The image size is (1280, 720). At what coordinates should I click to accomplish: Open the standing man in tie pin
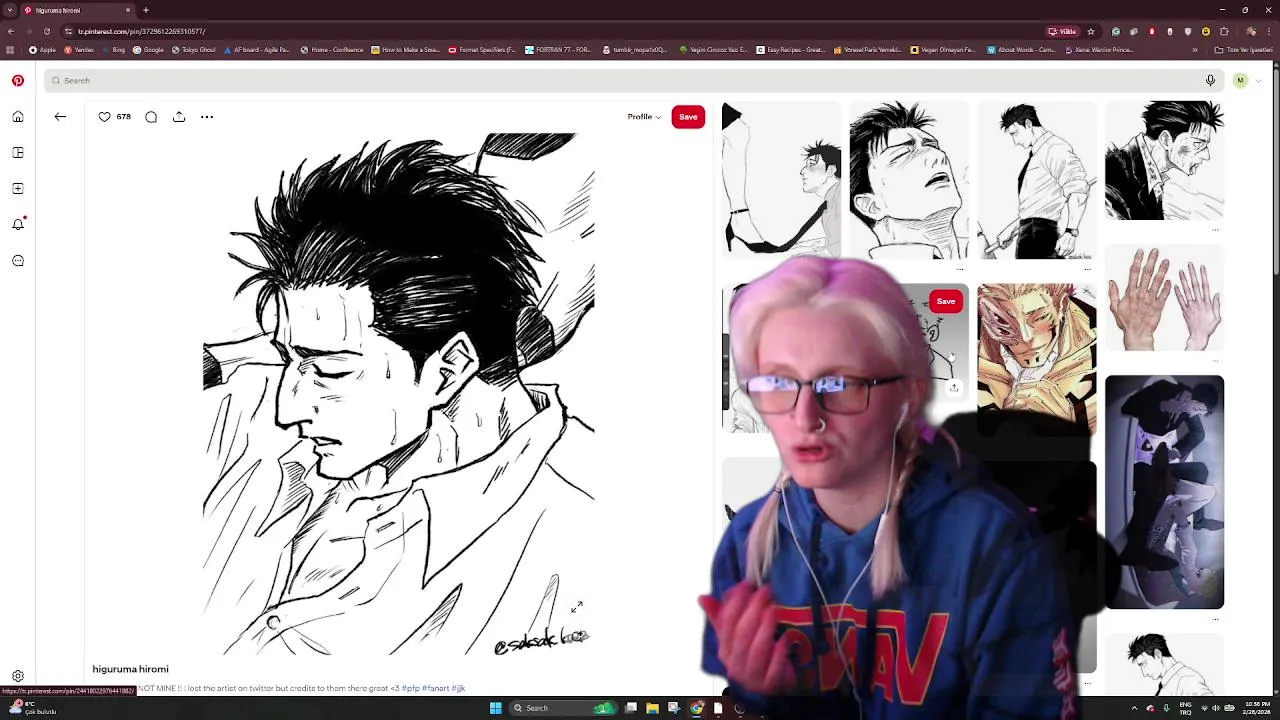1036,180
